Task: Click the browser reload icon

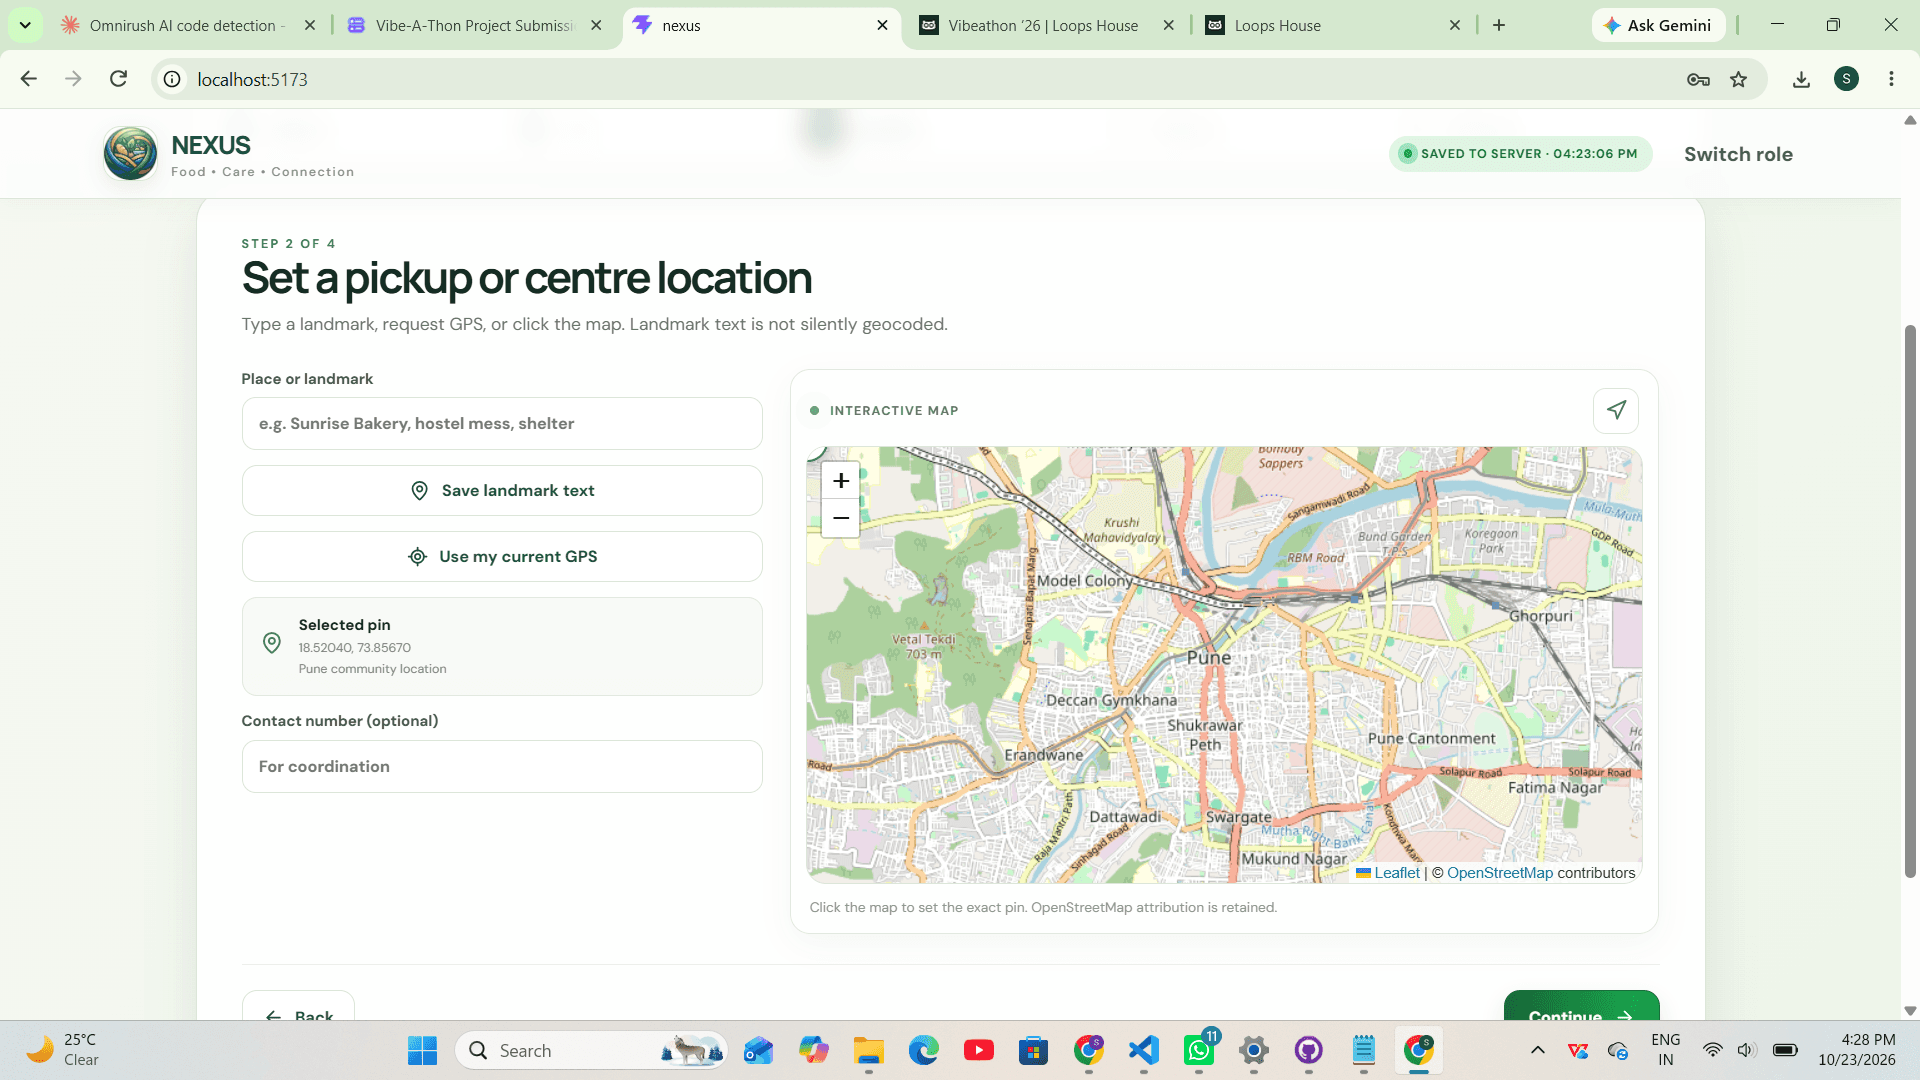Action: click(118, 79)
